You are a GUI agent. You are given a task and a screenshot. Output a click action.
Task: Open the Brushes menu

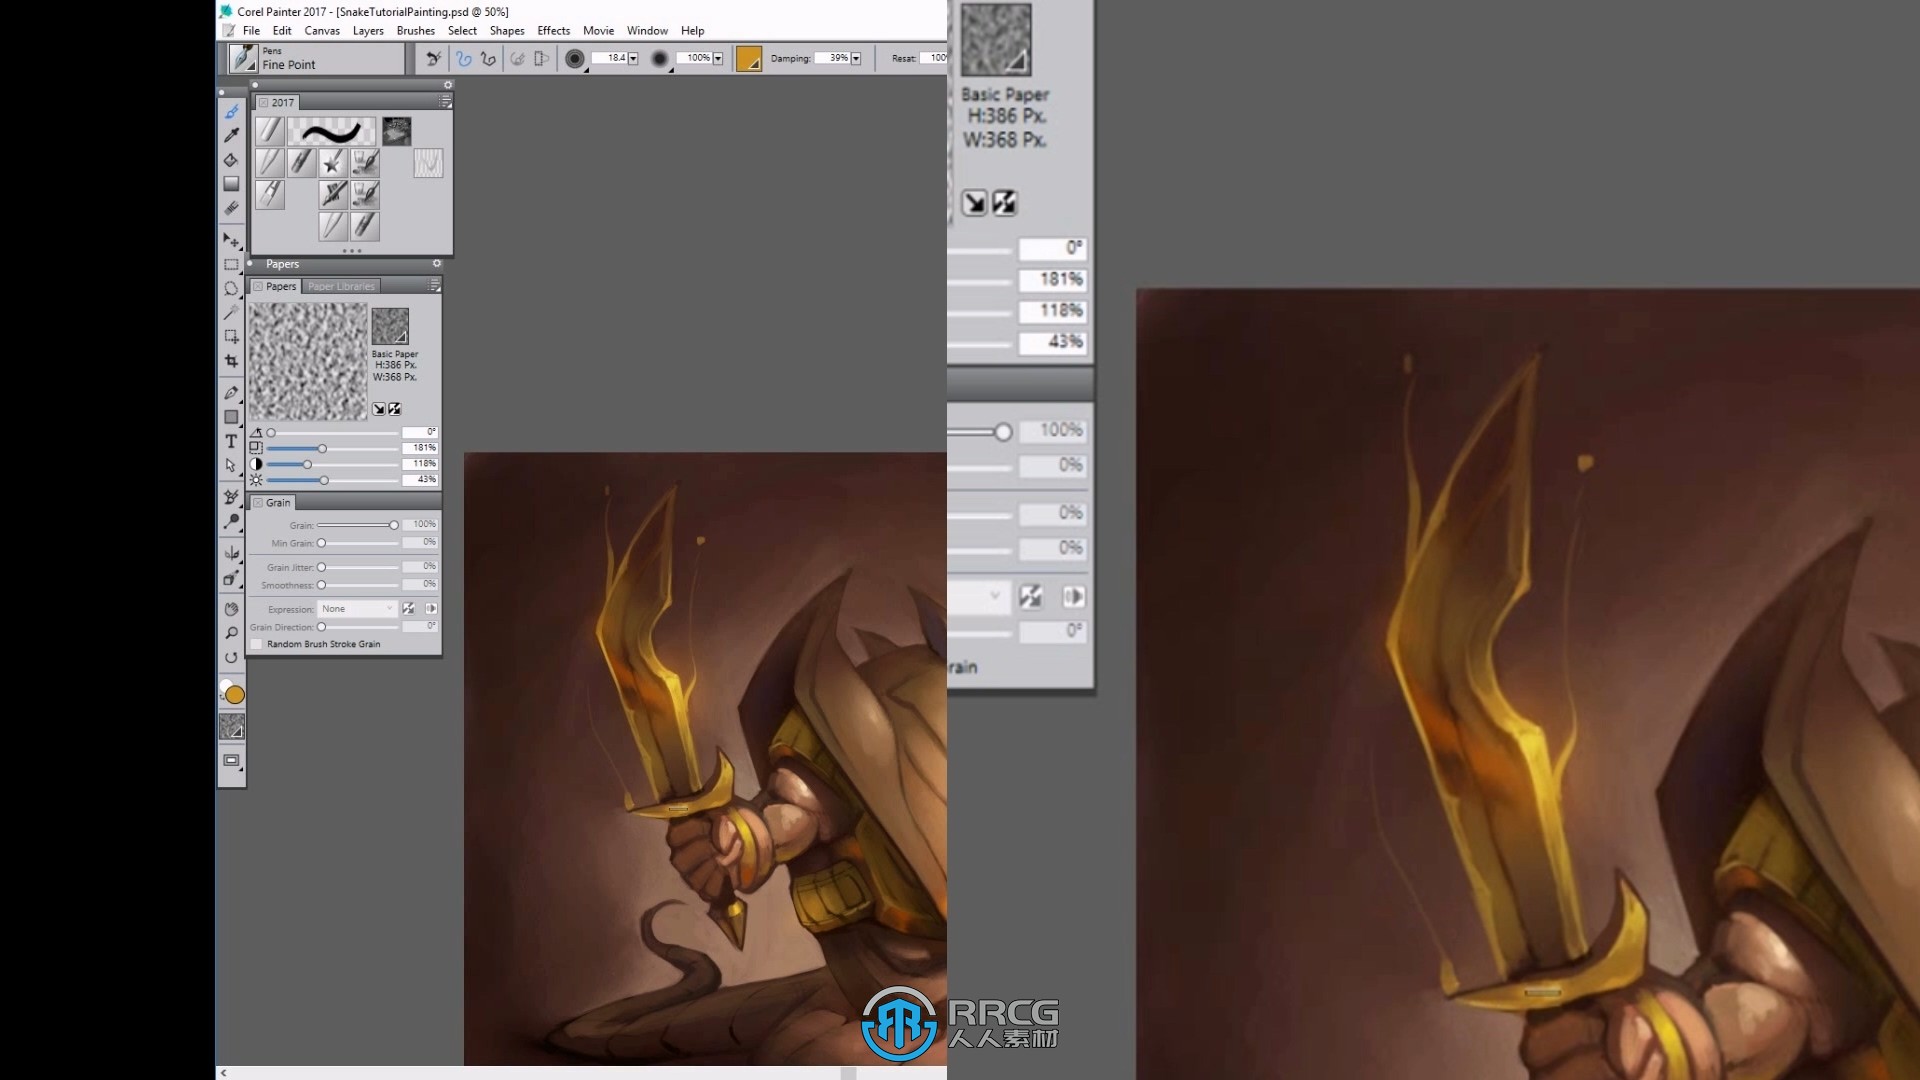pyautogui.click(x=416, y=31)
